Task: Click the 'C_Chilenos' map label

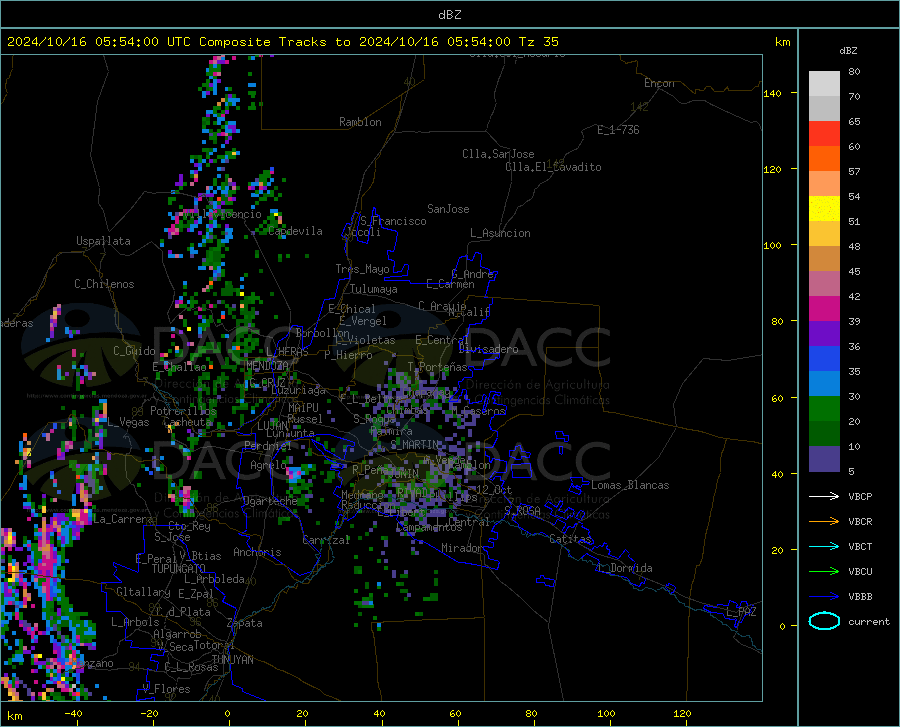Action: click(x=104, y=284)
